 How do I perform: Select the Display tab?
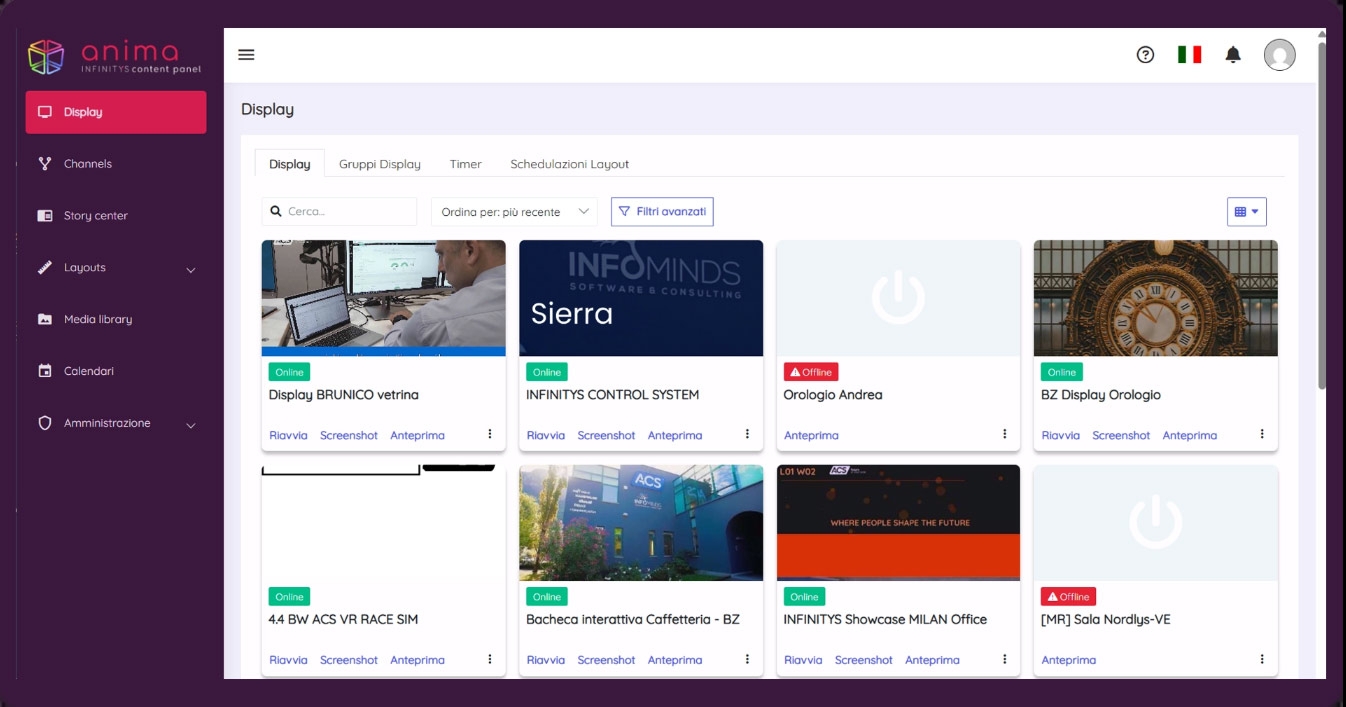click(290, 164)
